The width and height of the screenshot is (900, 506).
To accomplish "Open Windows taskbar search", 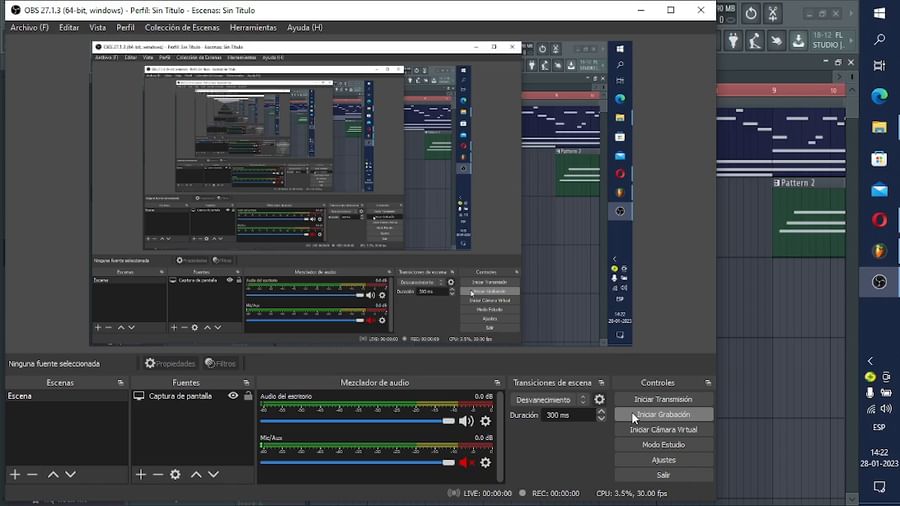I will (879, 40).
